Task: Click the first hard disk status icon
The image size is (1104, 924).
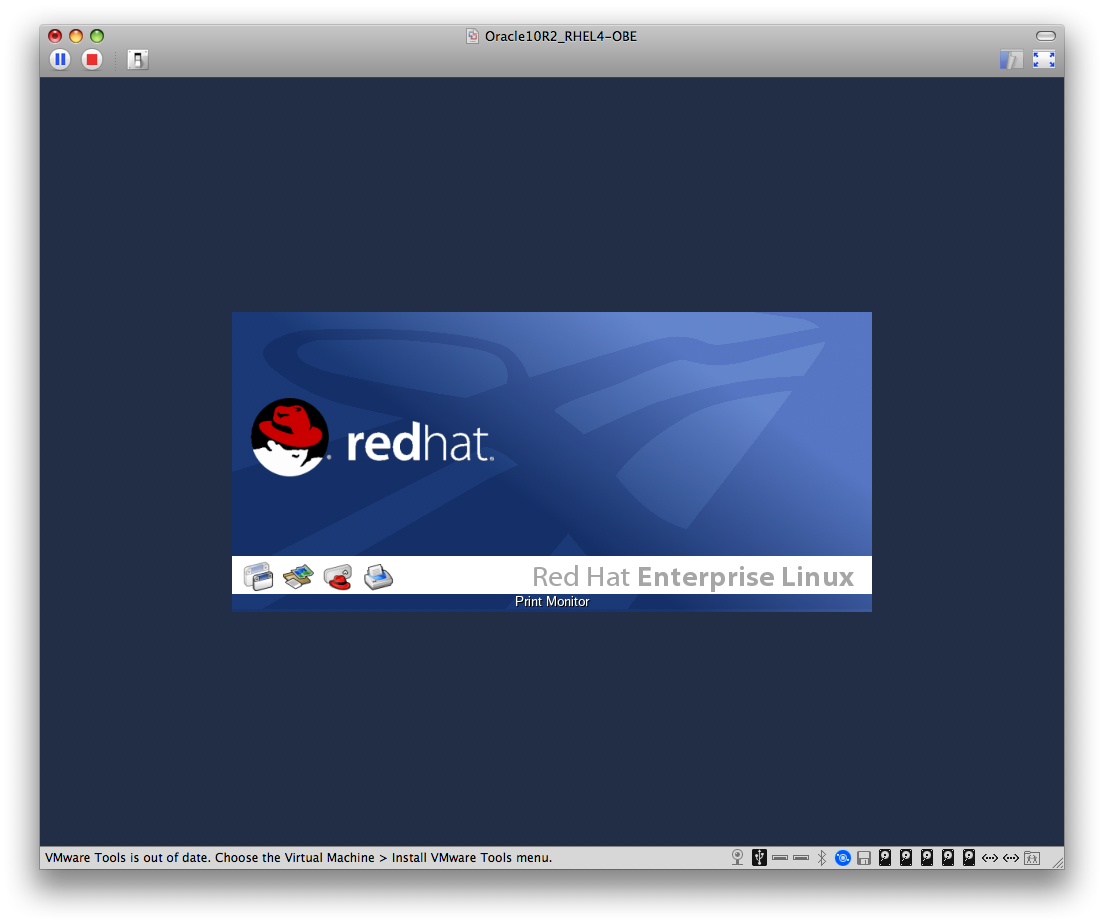Action: click(885, 857)
